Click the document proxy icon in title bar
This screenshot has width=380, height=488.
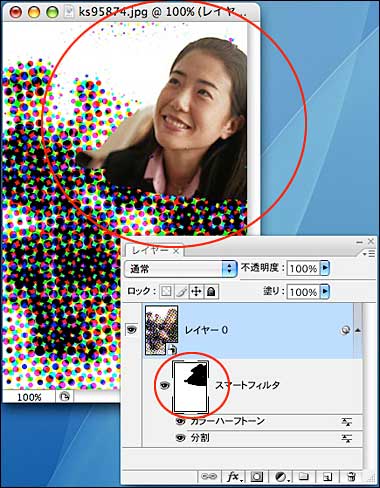coord(69,12)
